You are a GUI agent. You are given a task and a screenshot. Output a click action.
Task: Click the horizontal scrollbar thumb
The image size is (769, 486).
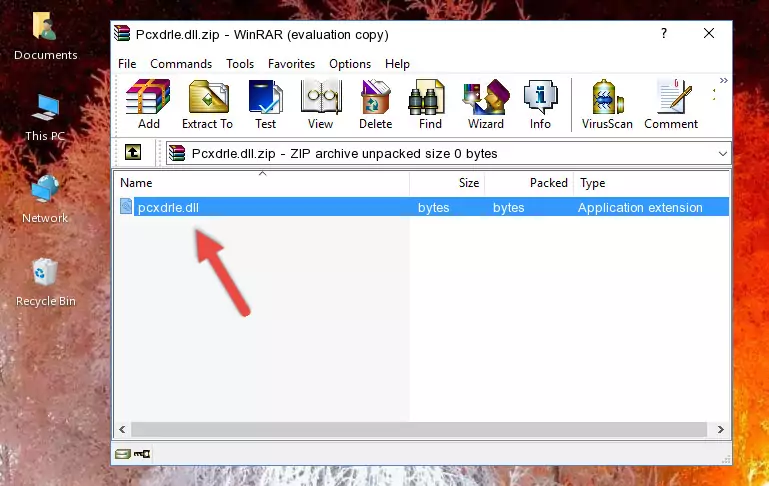(419, 430)
